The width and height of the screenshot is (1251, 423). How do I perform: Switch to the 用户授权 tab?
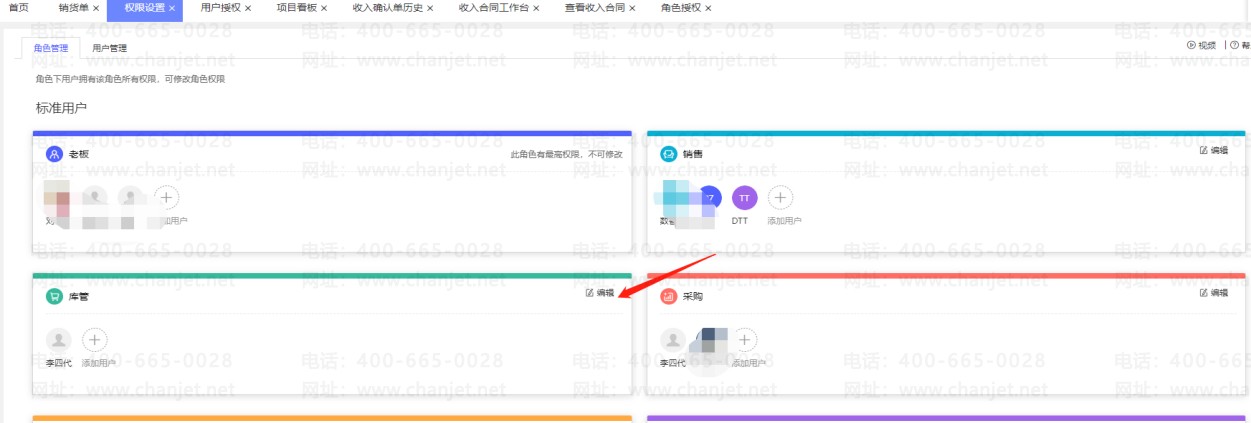(220, 8)
